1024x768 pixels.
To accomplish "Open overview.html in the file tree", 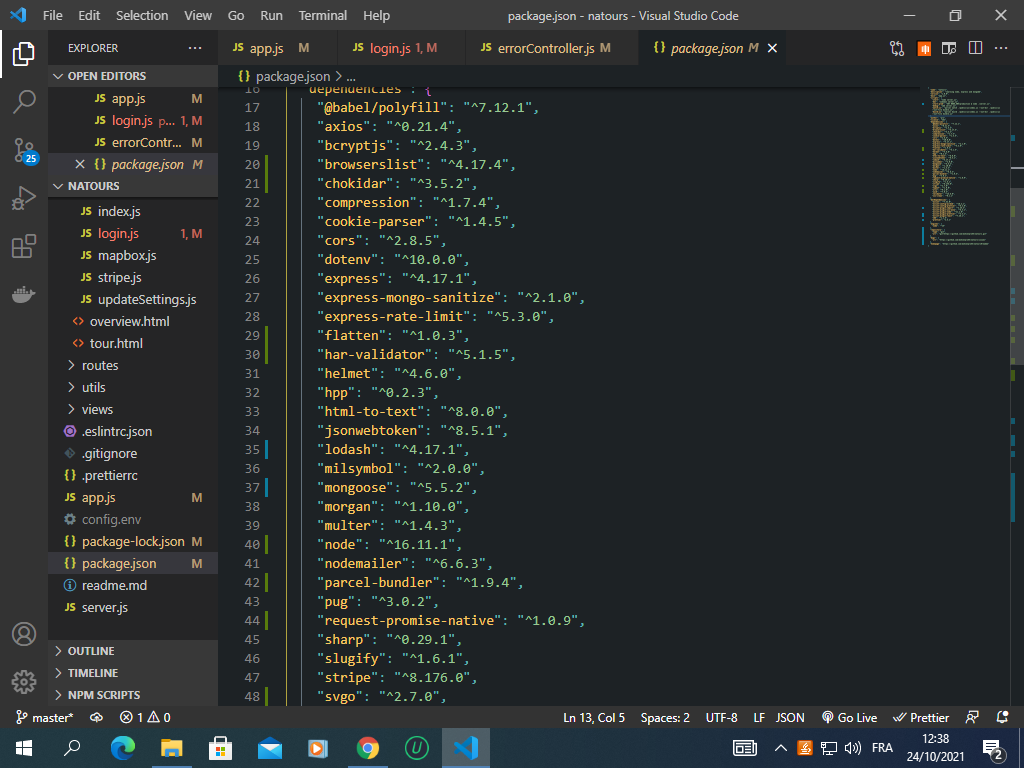I will [x=133, y=321].
